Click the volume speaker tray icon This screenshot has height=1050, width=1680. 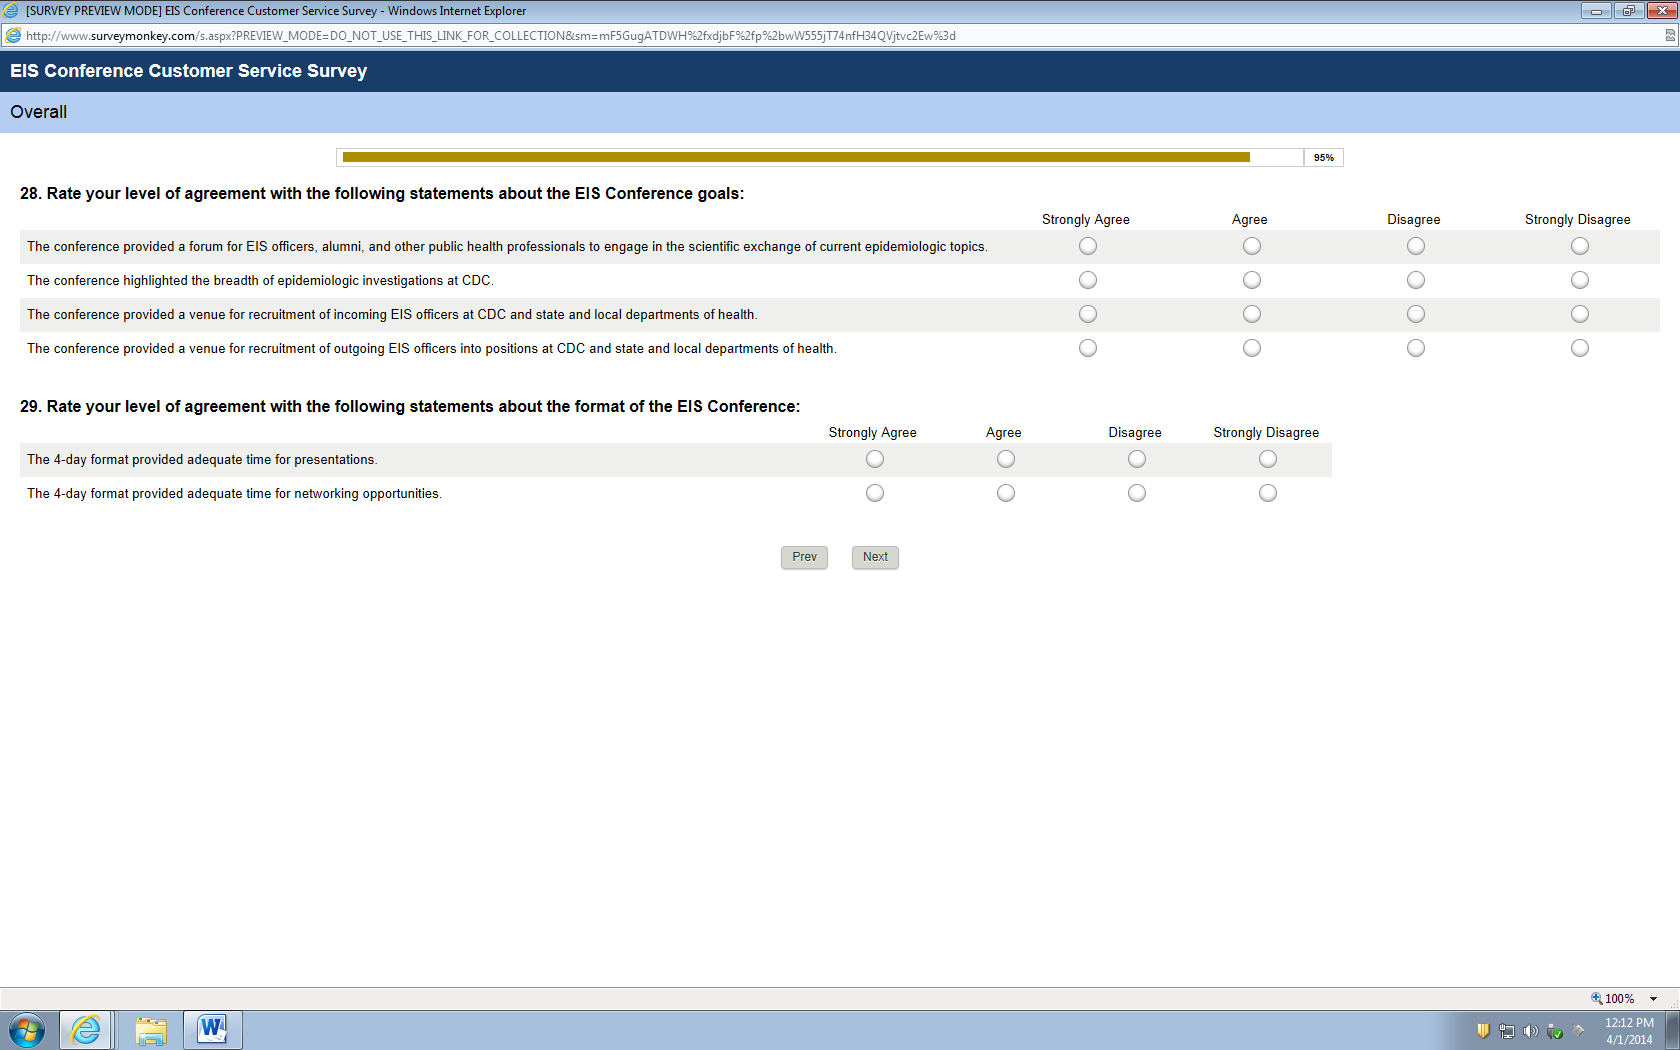tap(1530, 1031)
